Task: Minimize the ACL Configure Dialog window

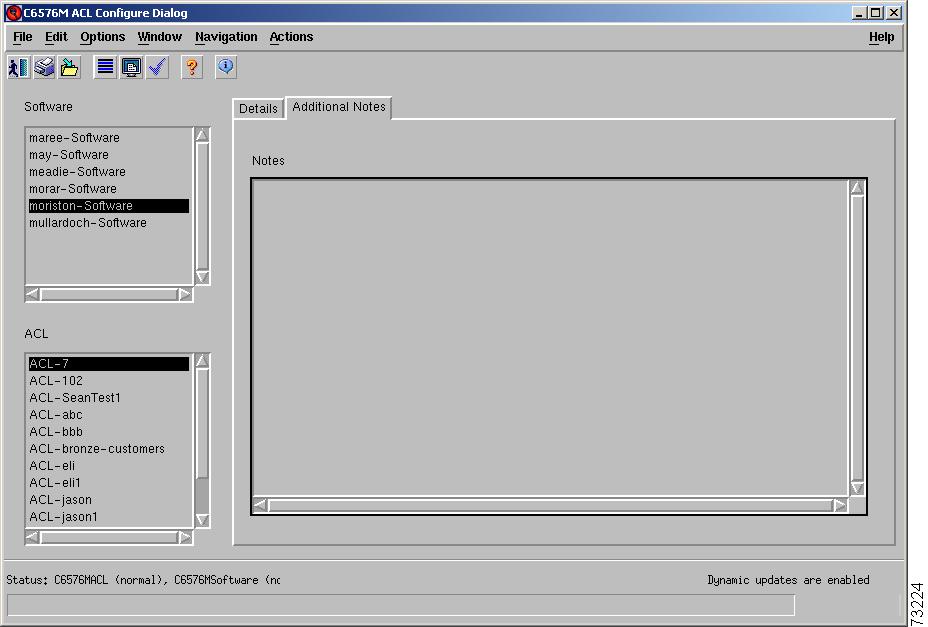Action: click(x=861, y=12)
